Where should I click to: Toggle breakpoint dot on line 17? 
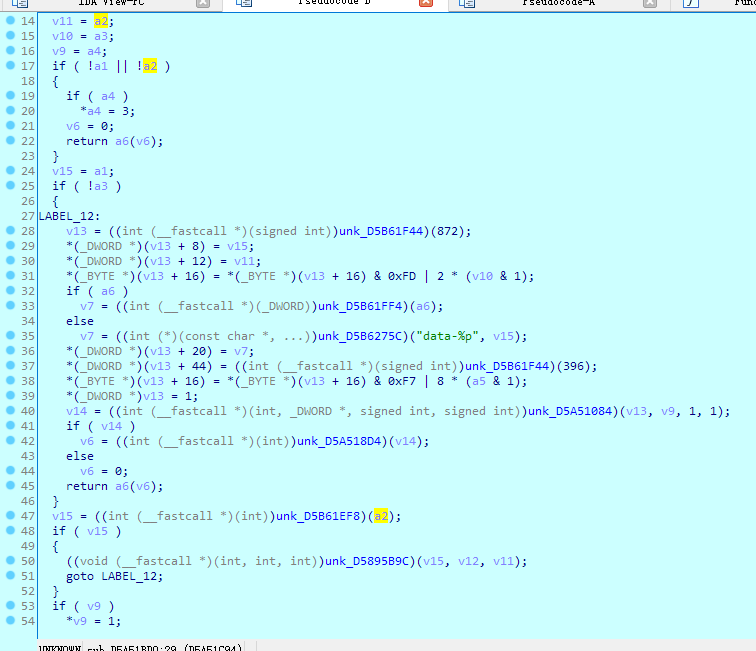[x=10, y=65]
